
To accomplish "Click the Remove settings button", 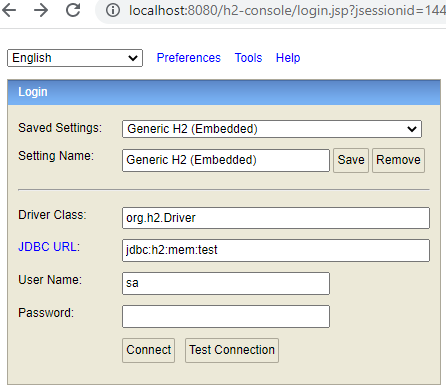I will pyautogui.click(x=398, y=160).
